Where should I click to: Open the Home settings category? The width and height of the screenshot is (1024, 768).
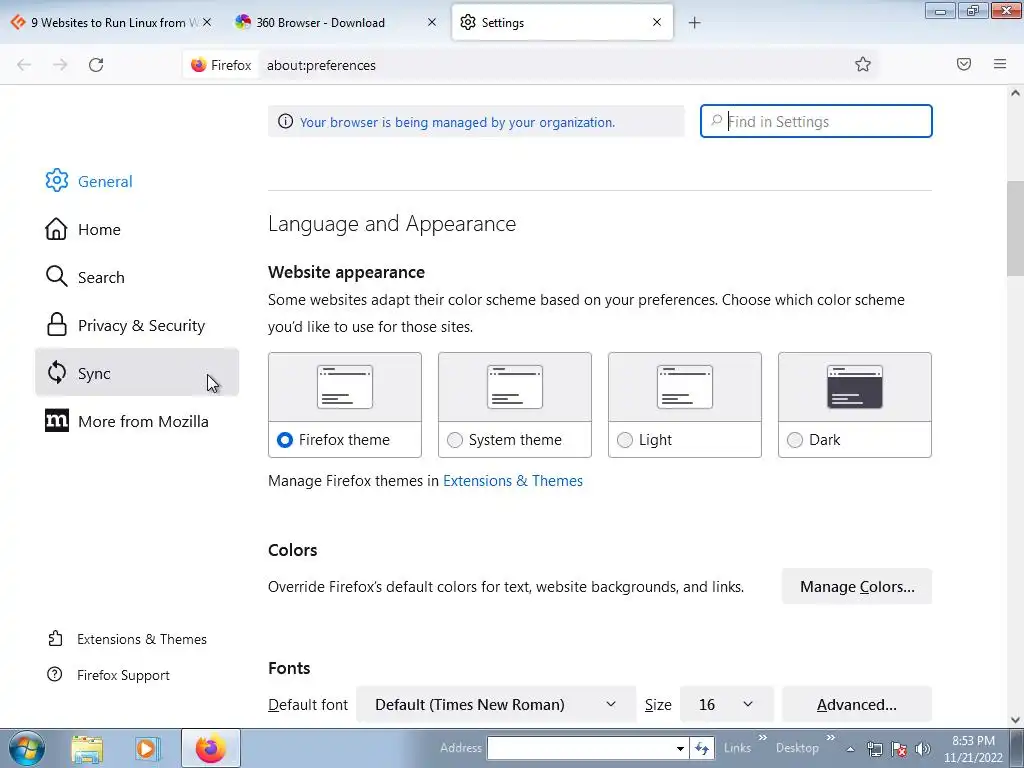(x=136, y=229)
